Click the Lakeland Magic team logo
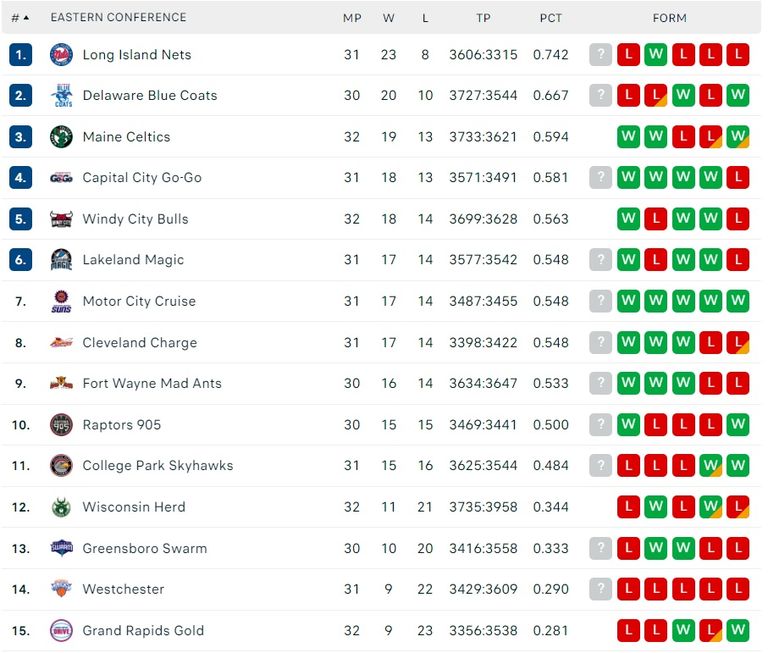 click(61, 260)
